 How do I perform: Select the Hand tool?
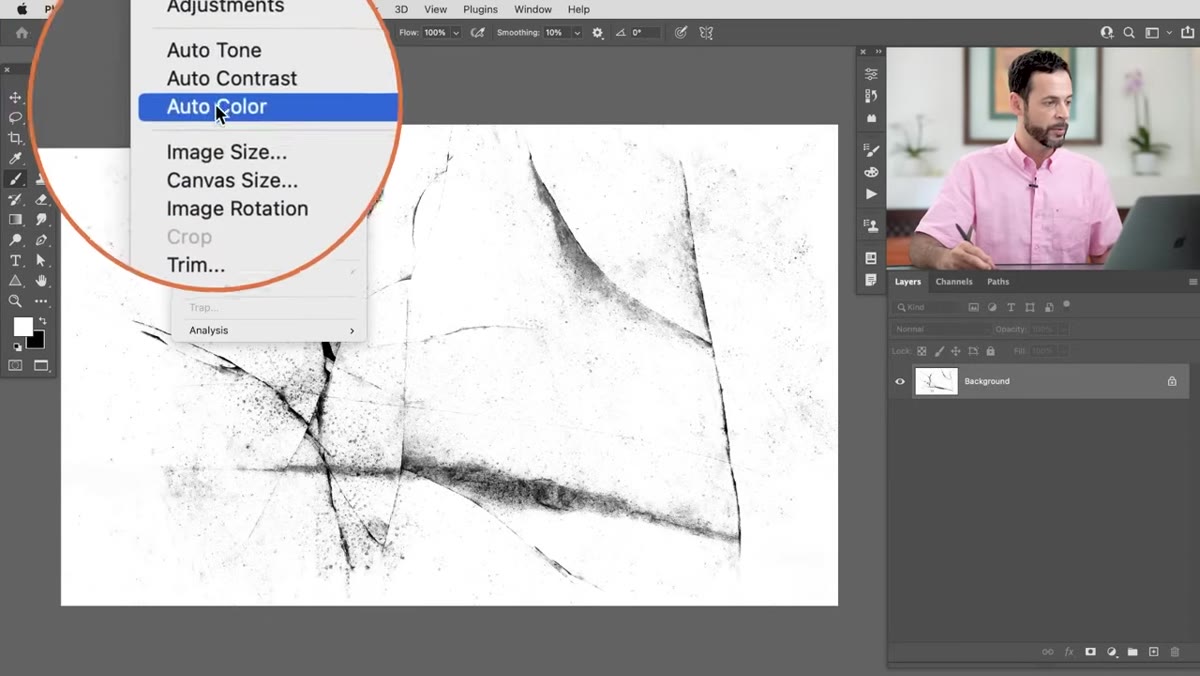pos(41,281)
